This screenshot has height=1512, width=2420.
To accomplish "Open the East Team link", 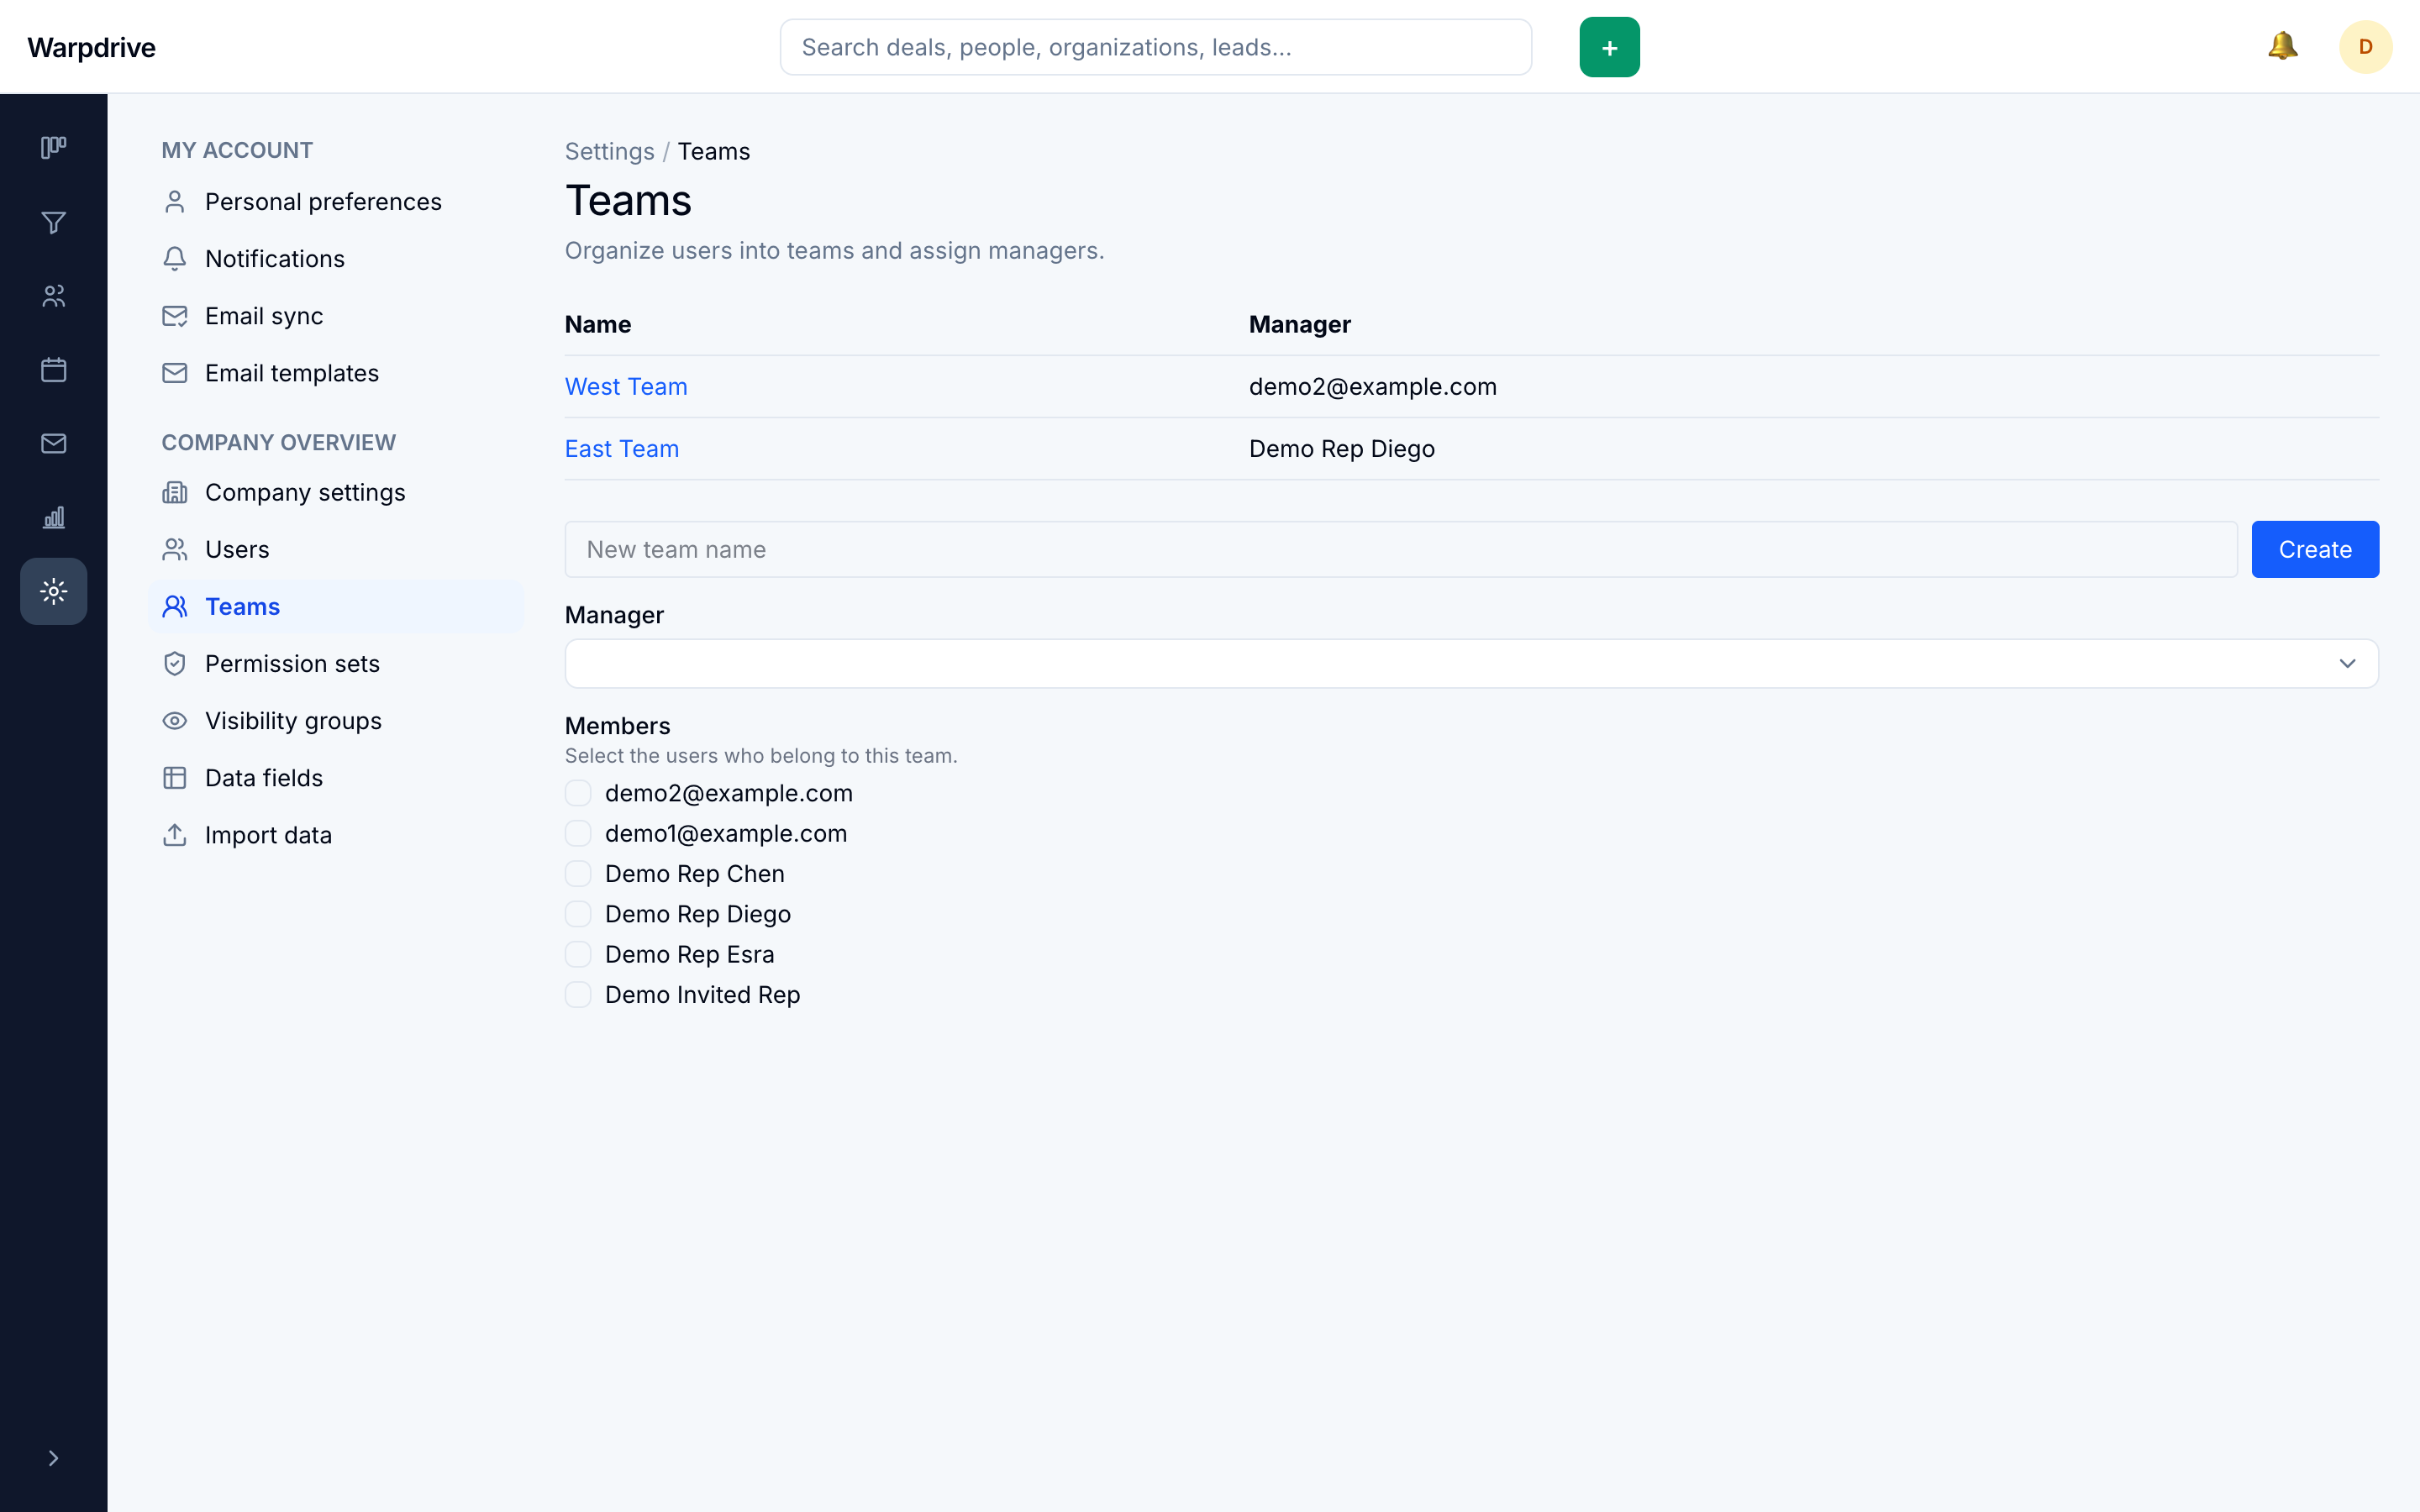I will click(622, 449).
